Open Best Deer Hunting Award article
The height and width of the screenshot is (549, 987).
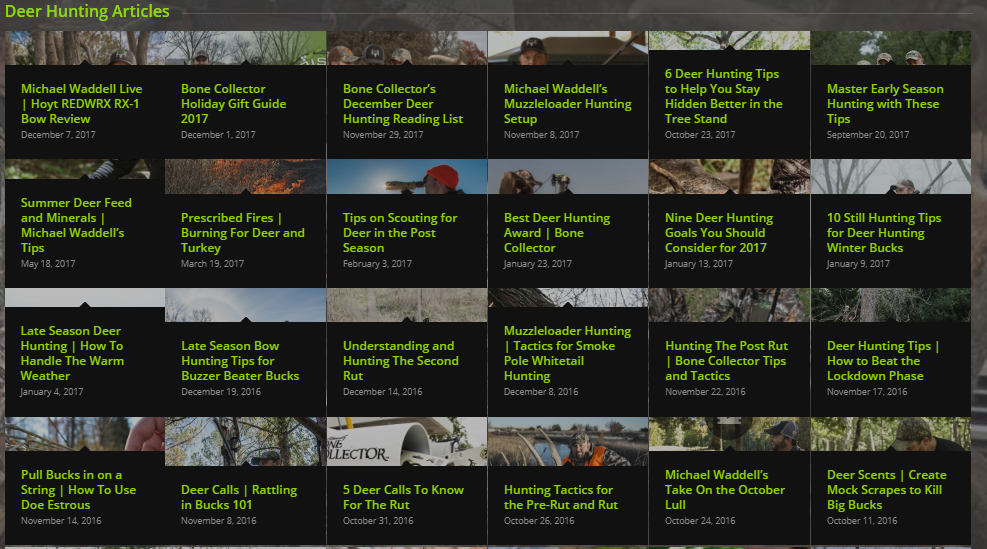click(x=556, y=233)
